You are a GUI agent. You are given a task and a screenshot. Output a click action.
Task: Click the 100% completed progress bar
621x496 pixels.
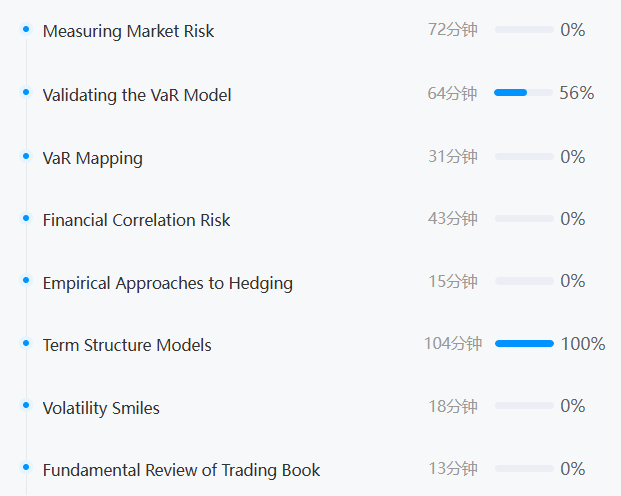point(523,343)
